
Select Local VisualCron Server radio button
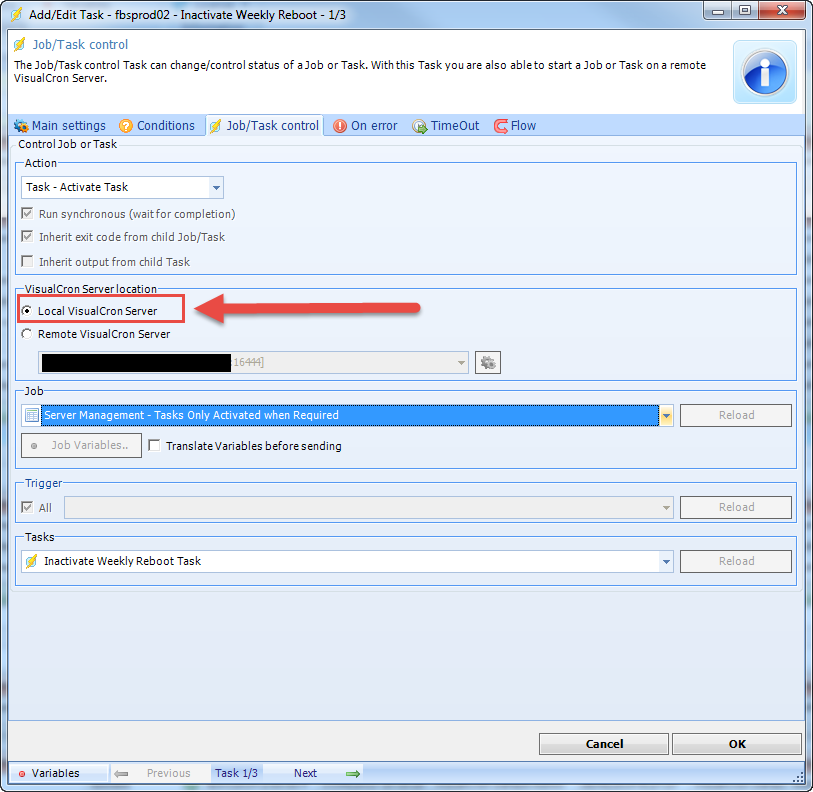(27, 311)
